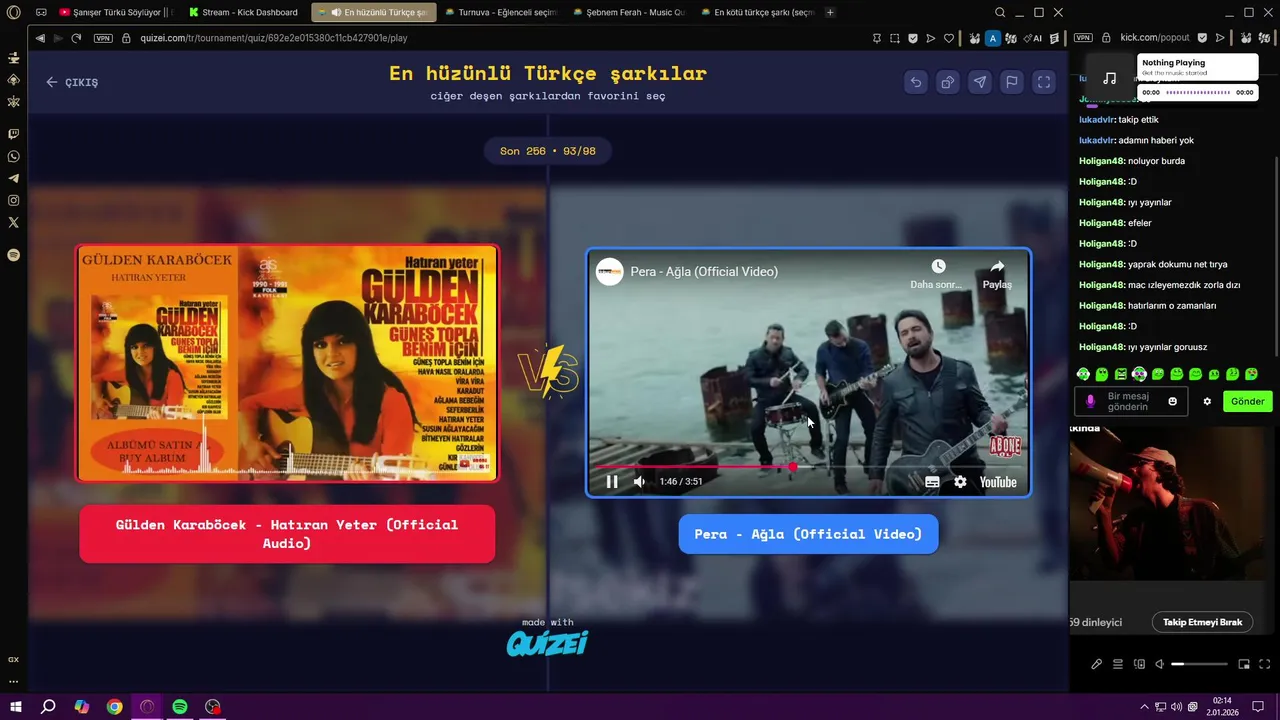Pause the Pera YouTube video

tap(612, 482)
